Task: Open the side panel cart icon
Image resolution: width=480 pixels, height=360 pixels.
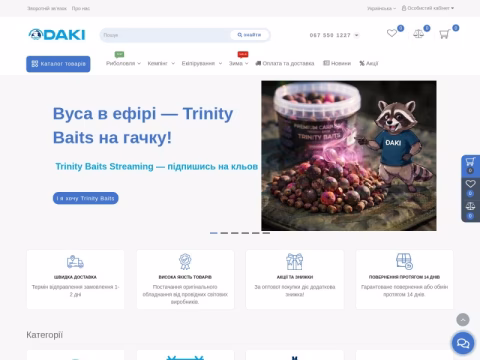Action: click(x=470, y=162)
